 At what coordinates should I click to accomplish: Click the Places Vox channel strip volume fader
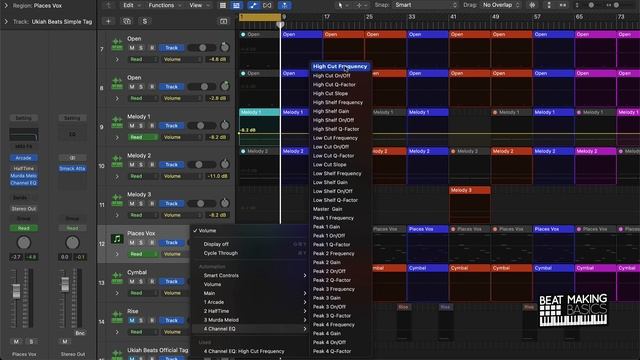point(16,291)
